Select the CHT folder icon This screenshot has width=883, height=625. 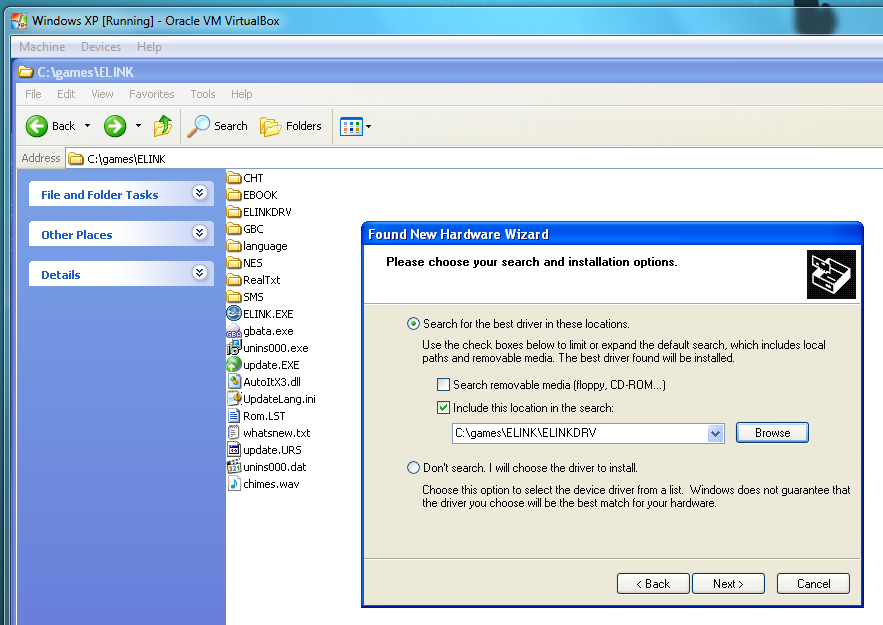(x=234, y=178)
